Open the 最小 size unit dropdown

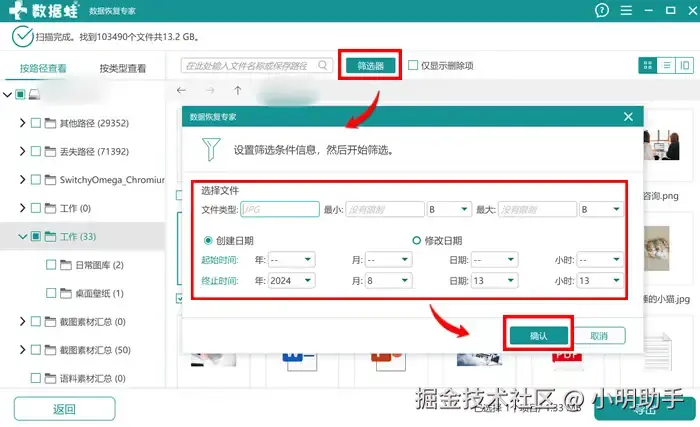pos(449,209)
